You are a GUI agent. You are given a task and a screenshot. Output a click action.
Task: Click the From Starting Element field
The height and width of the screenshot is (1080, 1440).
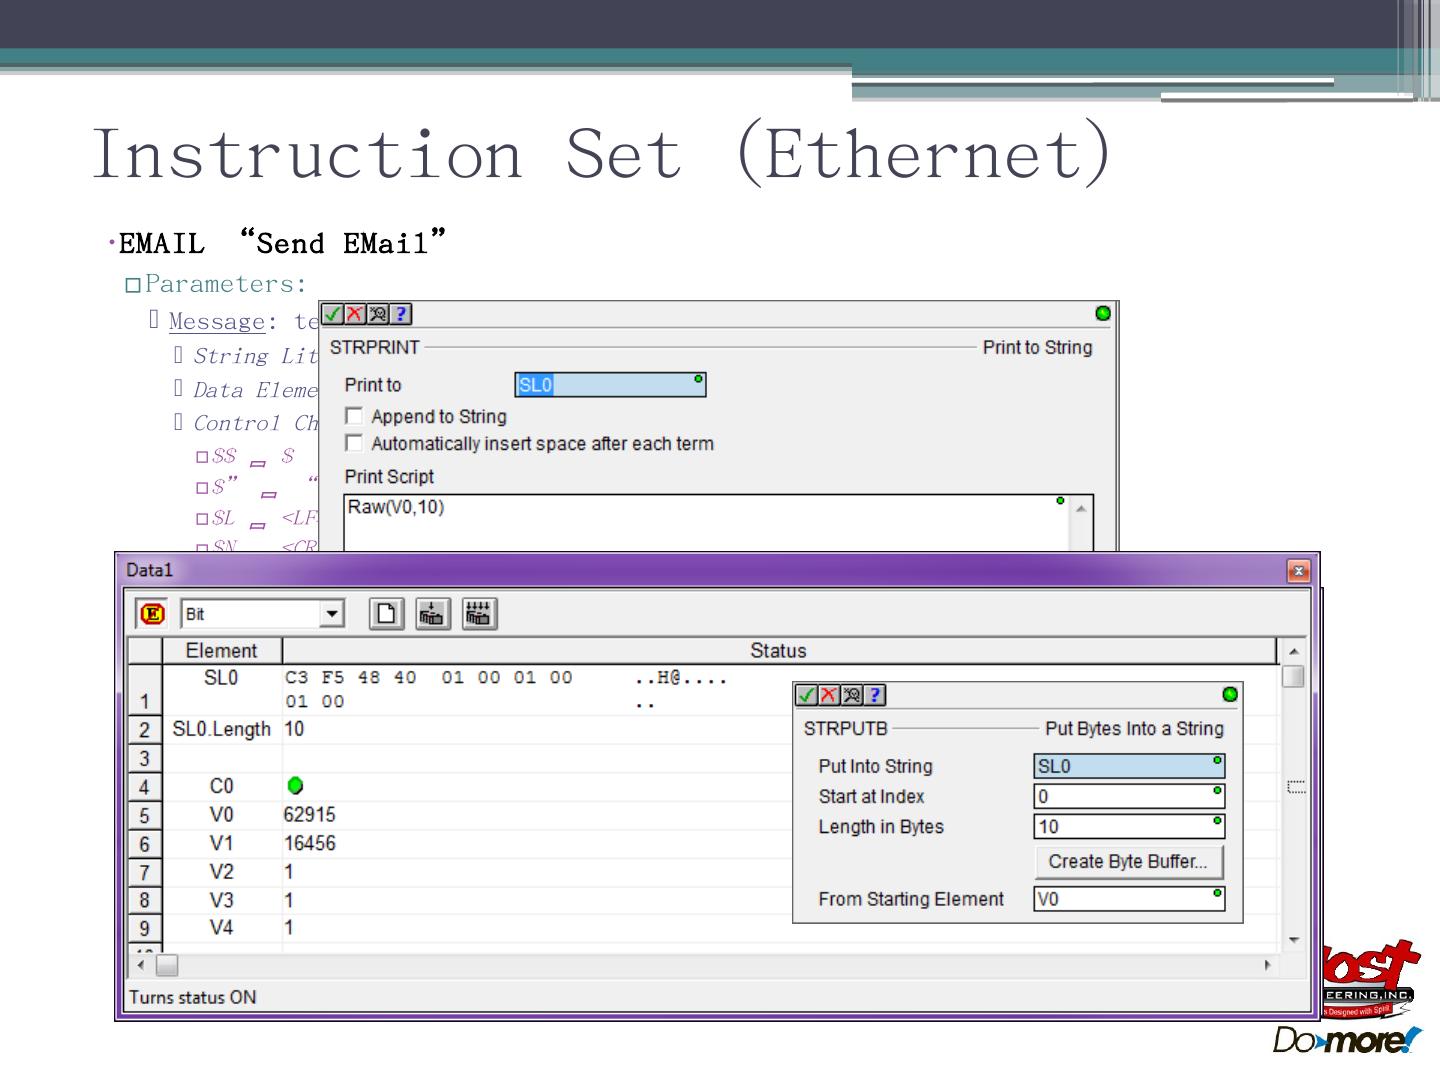1129,899
